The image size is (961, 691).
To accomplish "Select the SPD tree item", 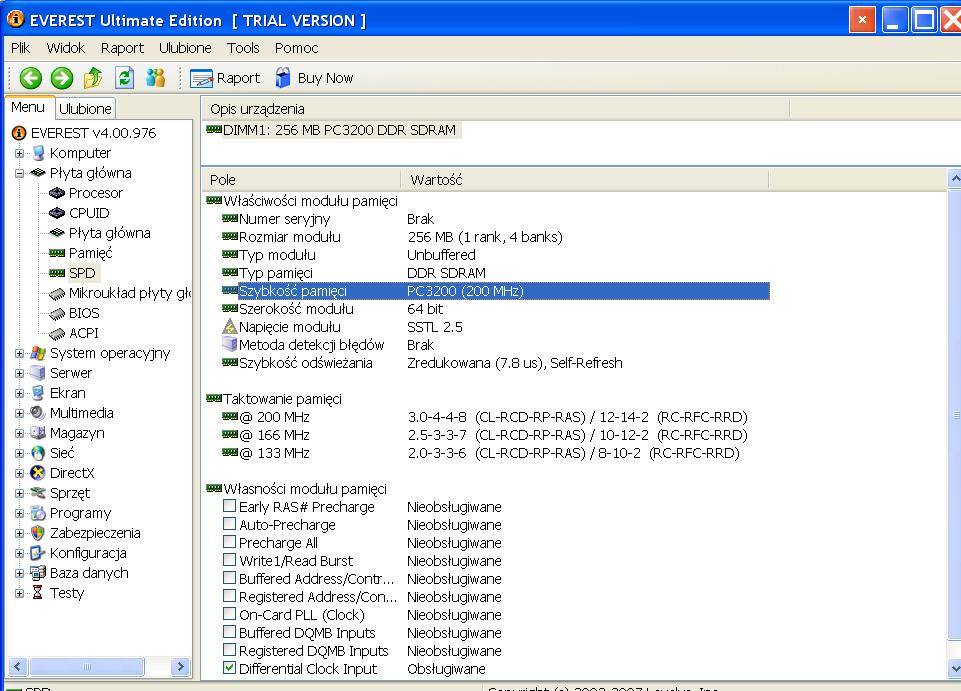I will pos(82,273).
